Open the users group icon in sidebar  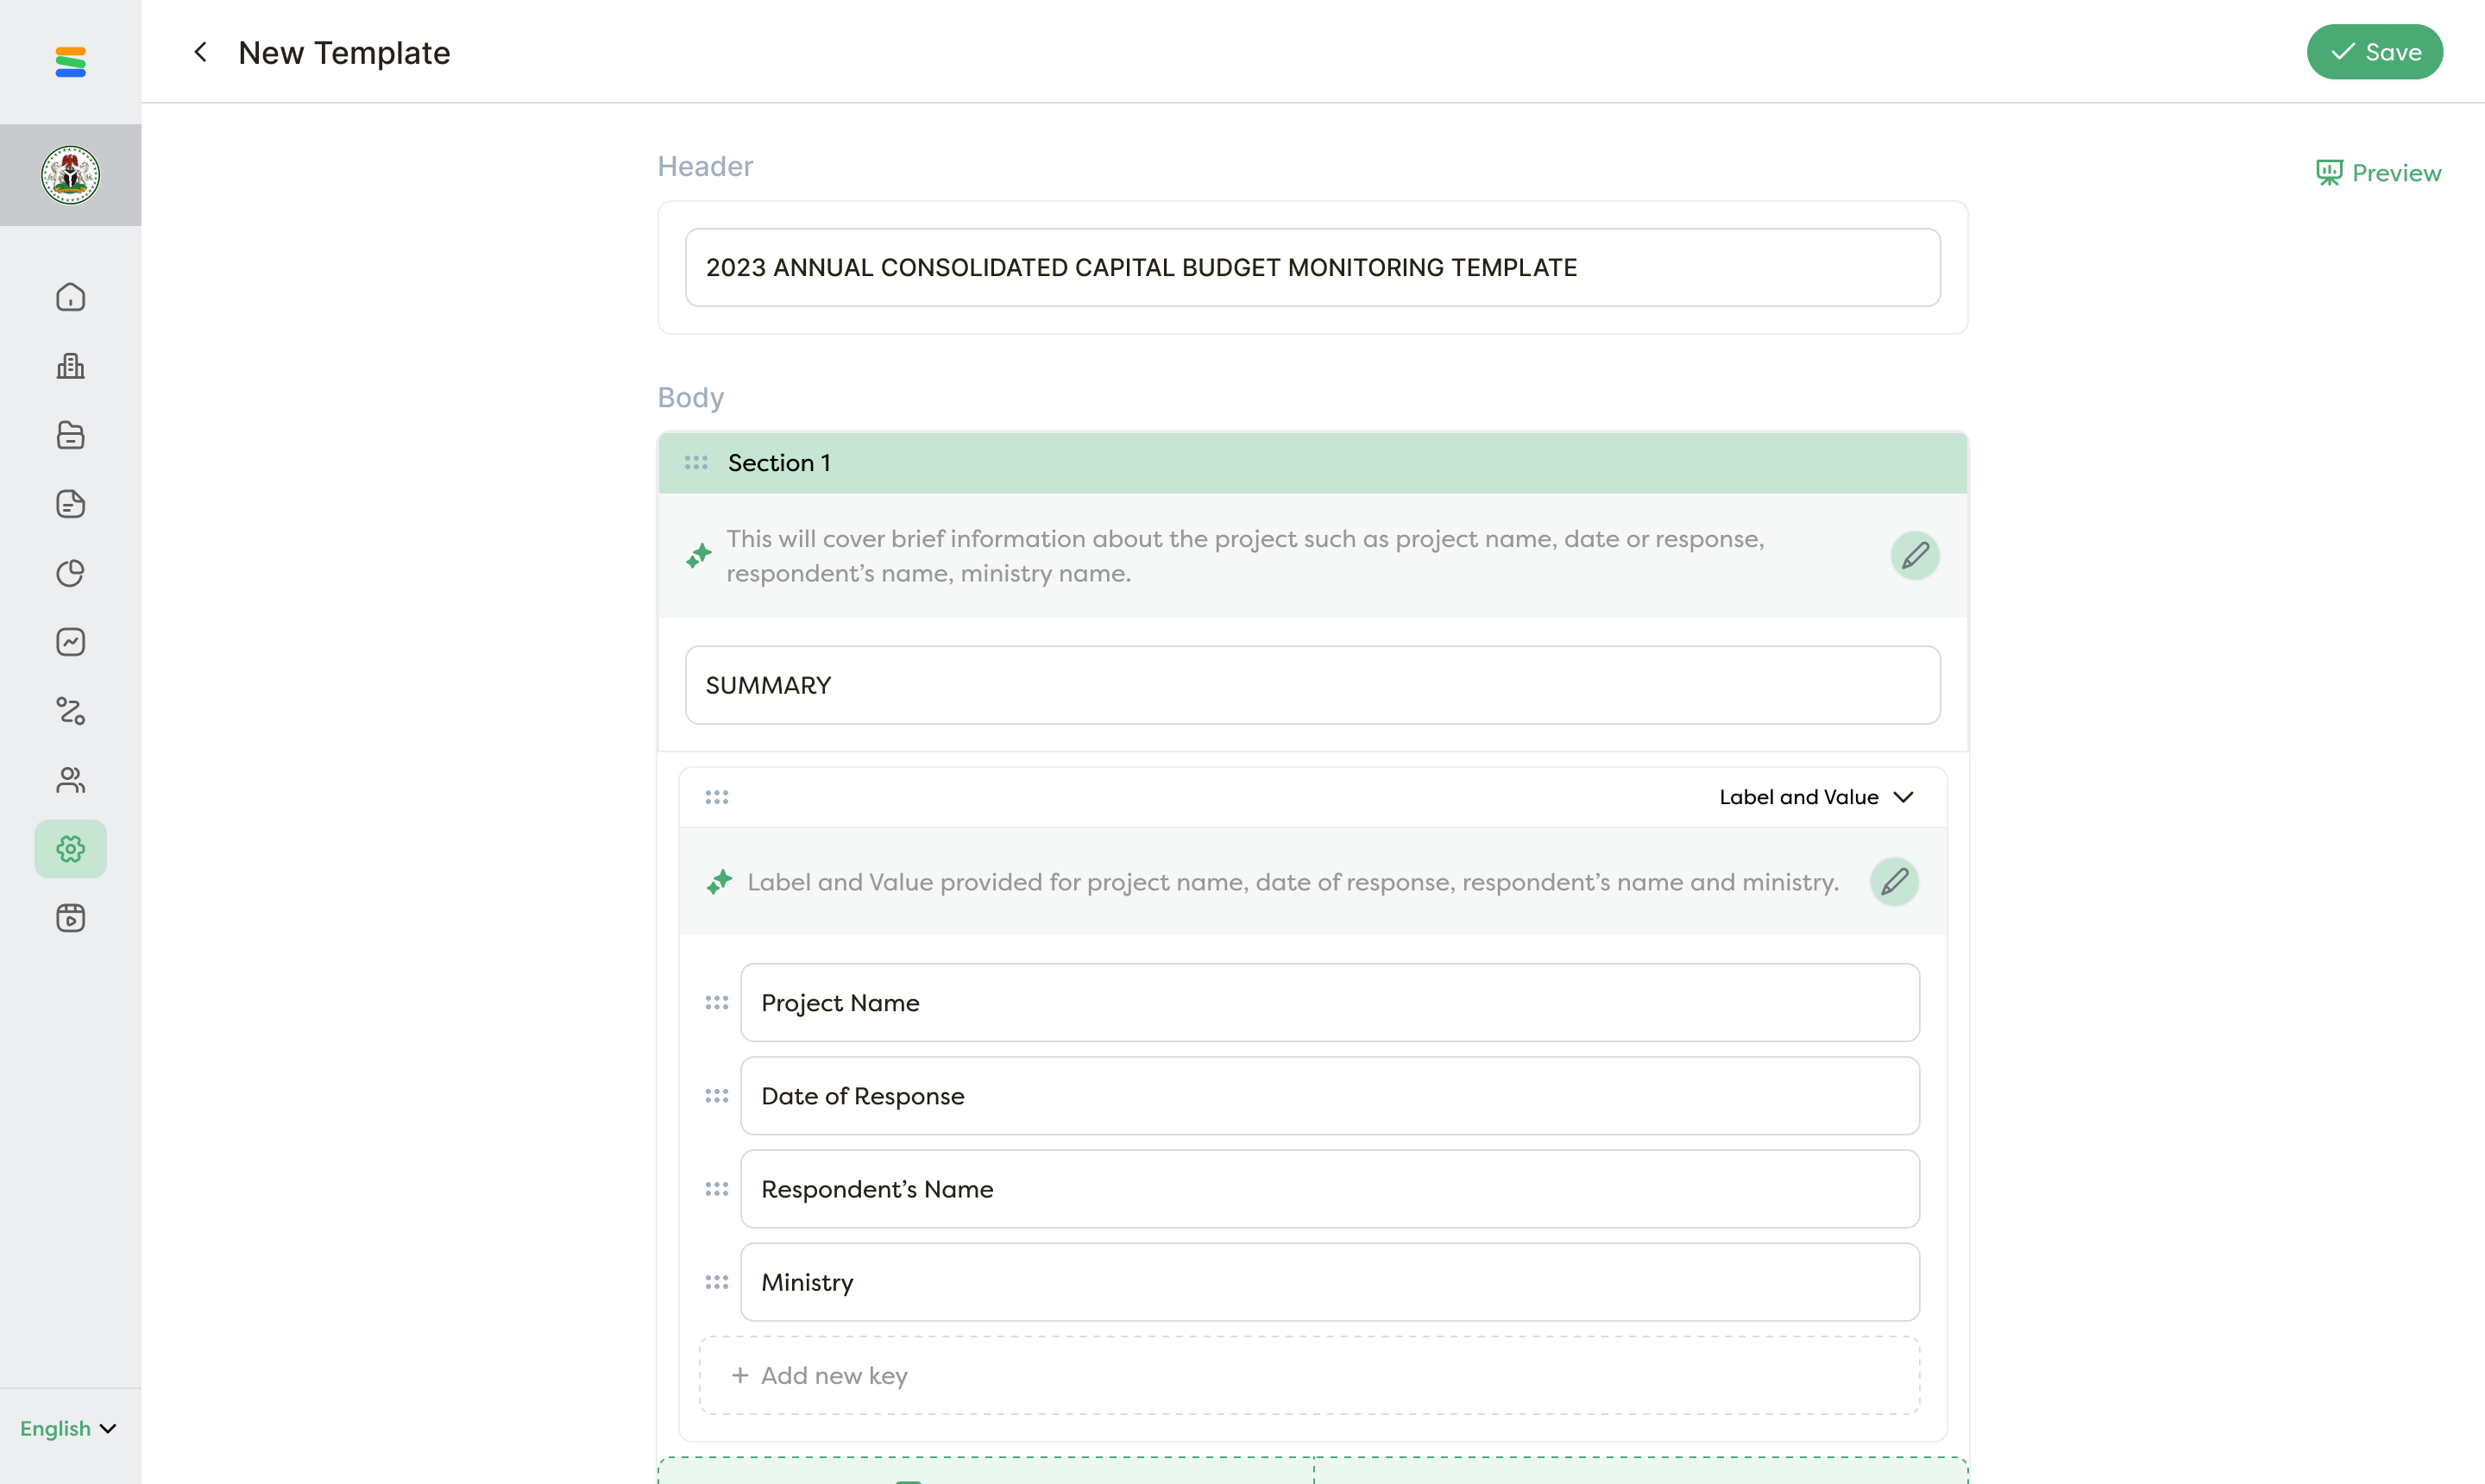pos(70,780)
